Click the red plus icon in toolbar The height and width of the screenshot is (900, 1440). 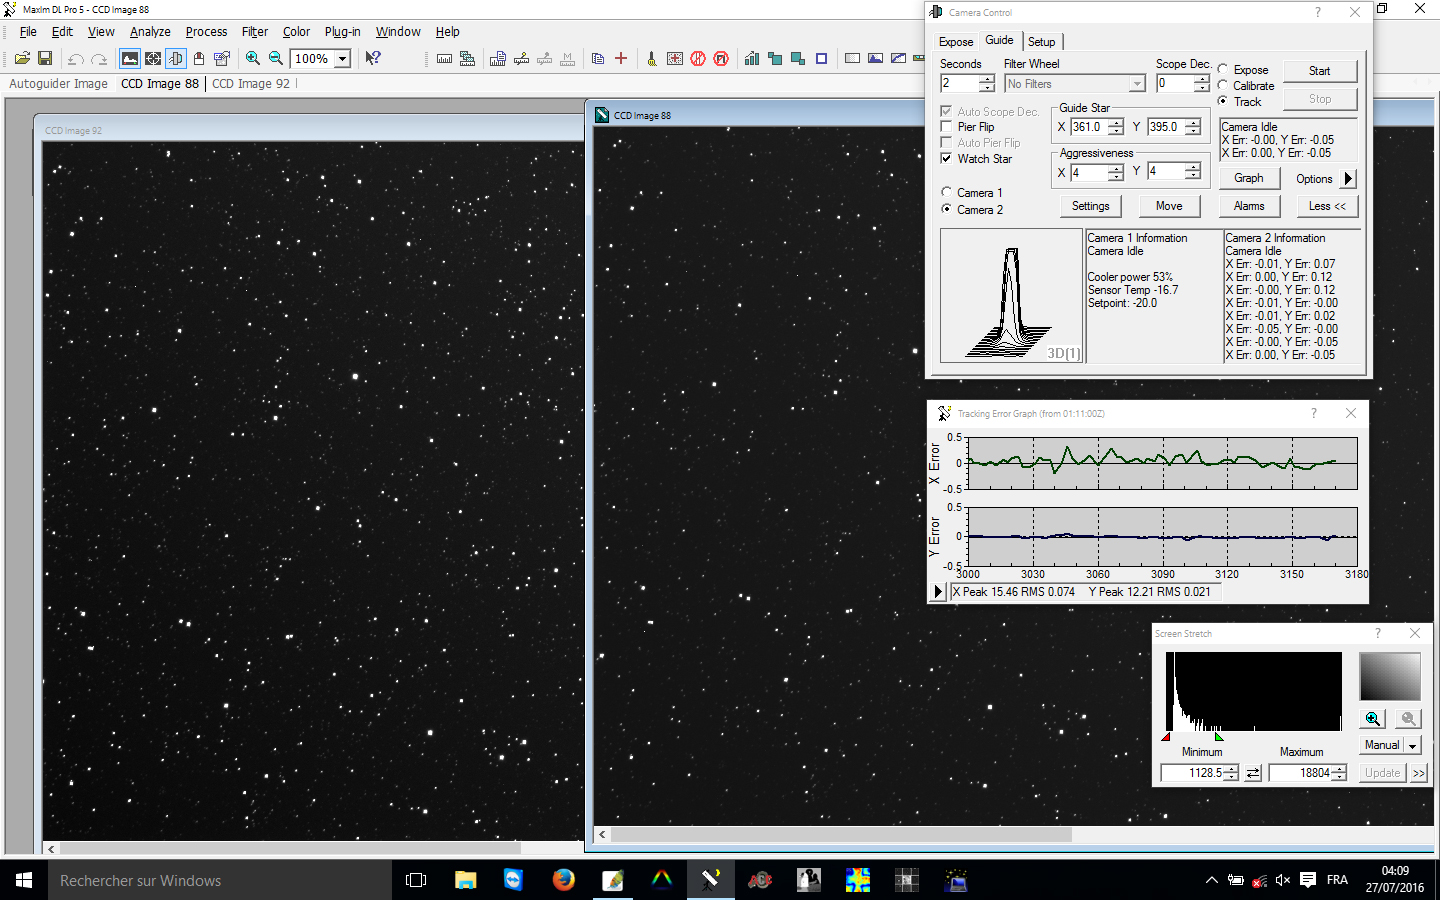click(621, 59)
